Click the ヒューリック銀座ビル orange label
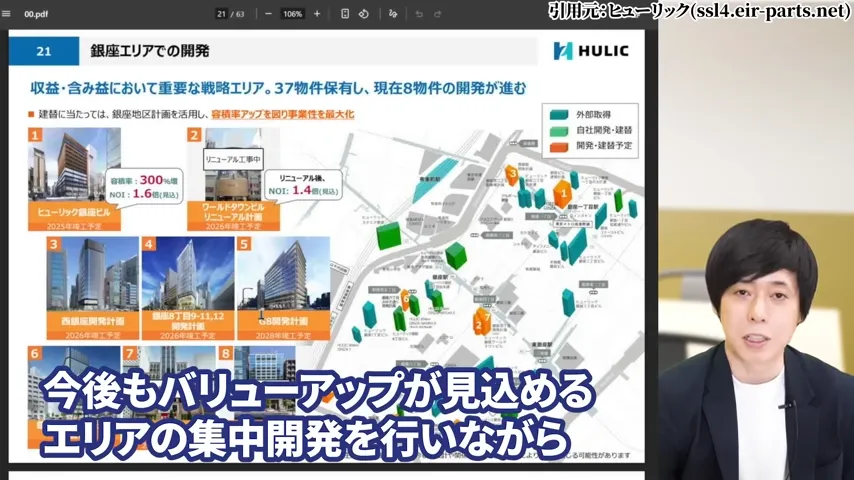 pyautogui.click(x=74, y=216)
